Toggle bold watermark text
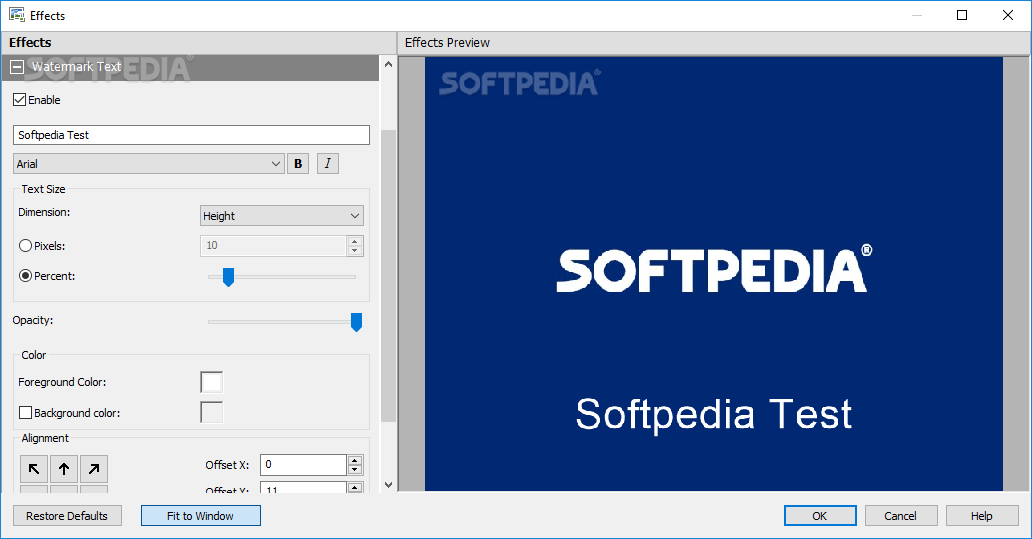 pyautogui.click(x=298, y=164)
